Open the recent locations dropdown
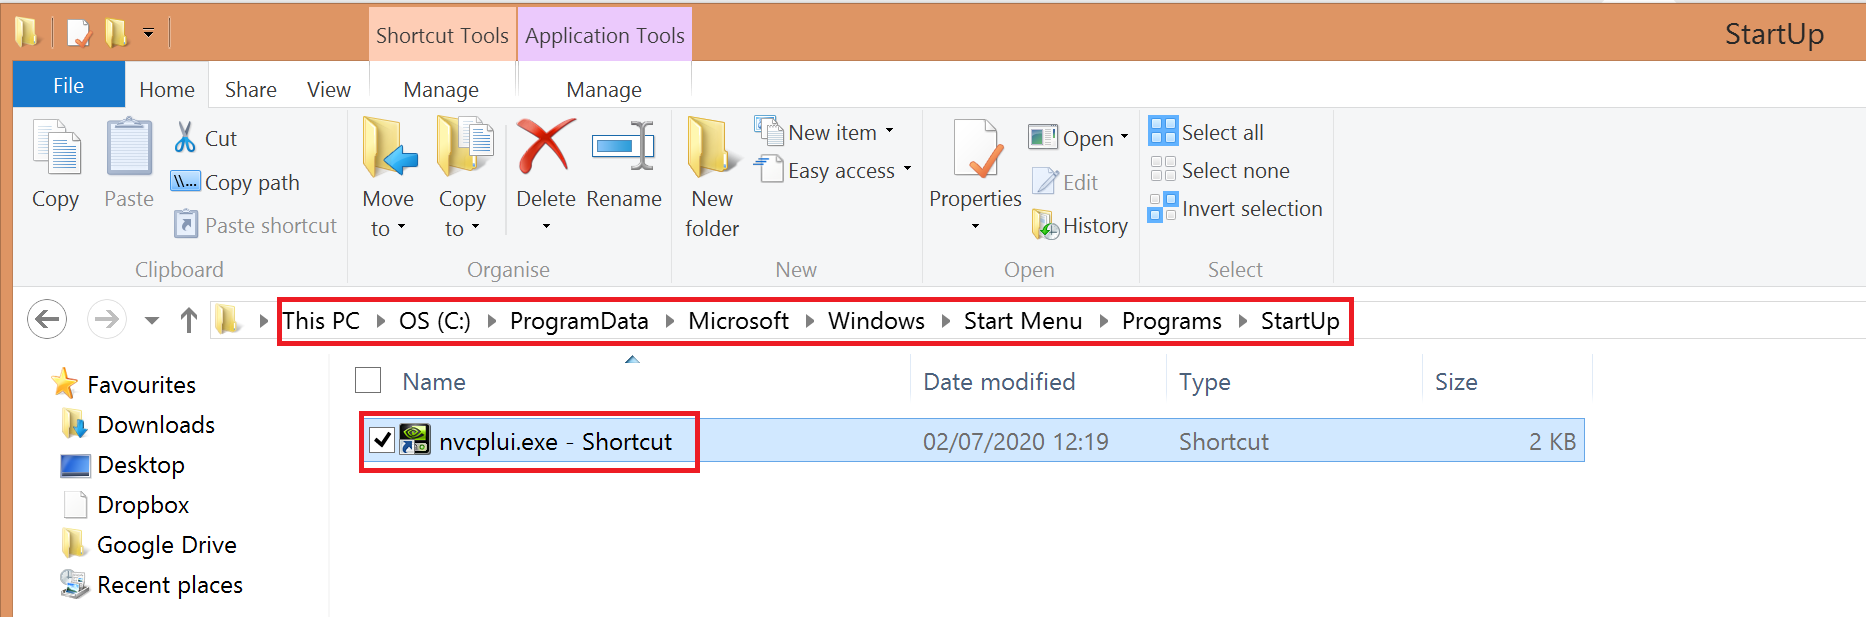This screenshot has width=1866, height=617. (x=152, y=321)
